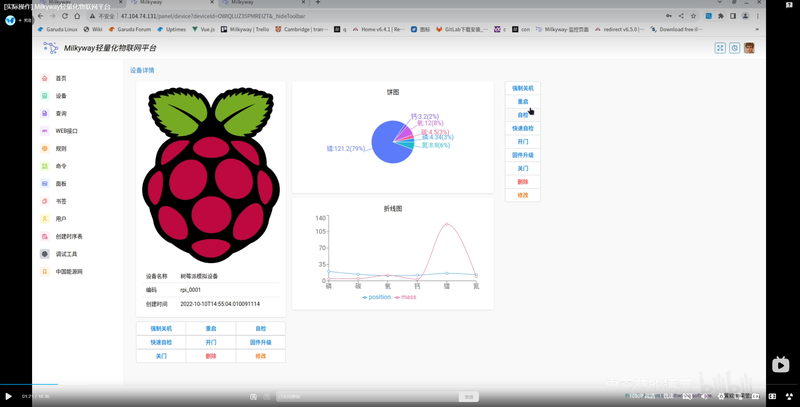
Task: Click 快速自检 in the right button column
Action: (522, 128)
